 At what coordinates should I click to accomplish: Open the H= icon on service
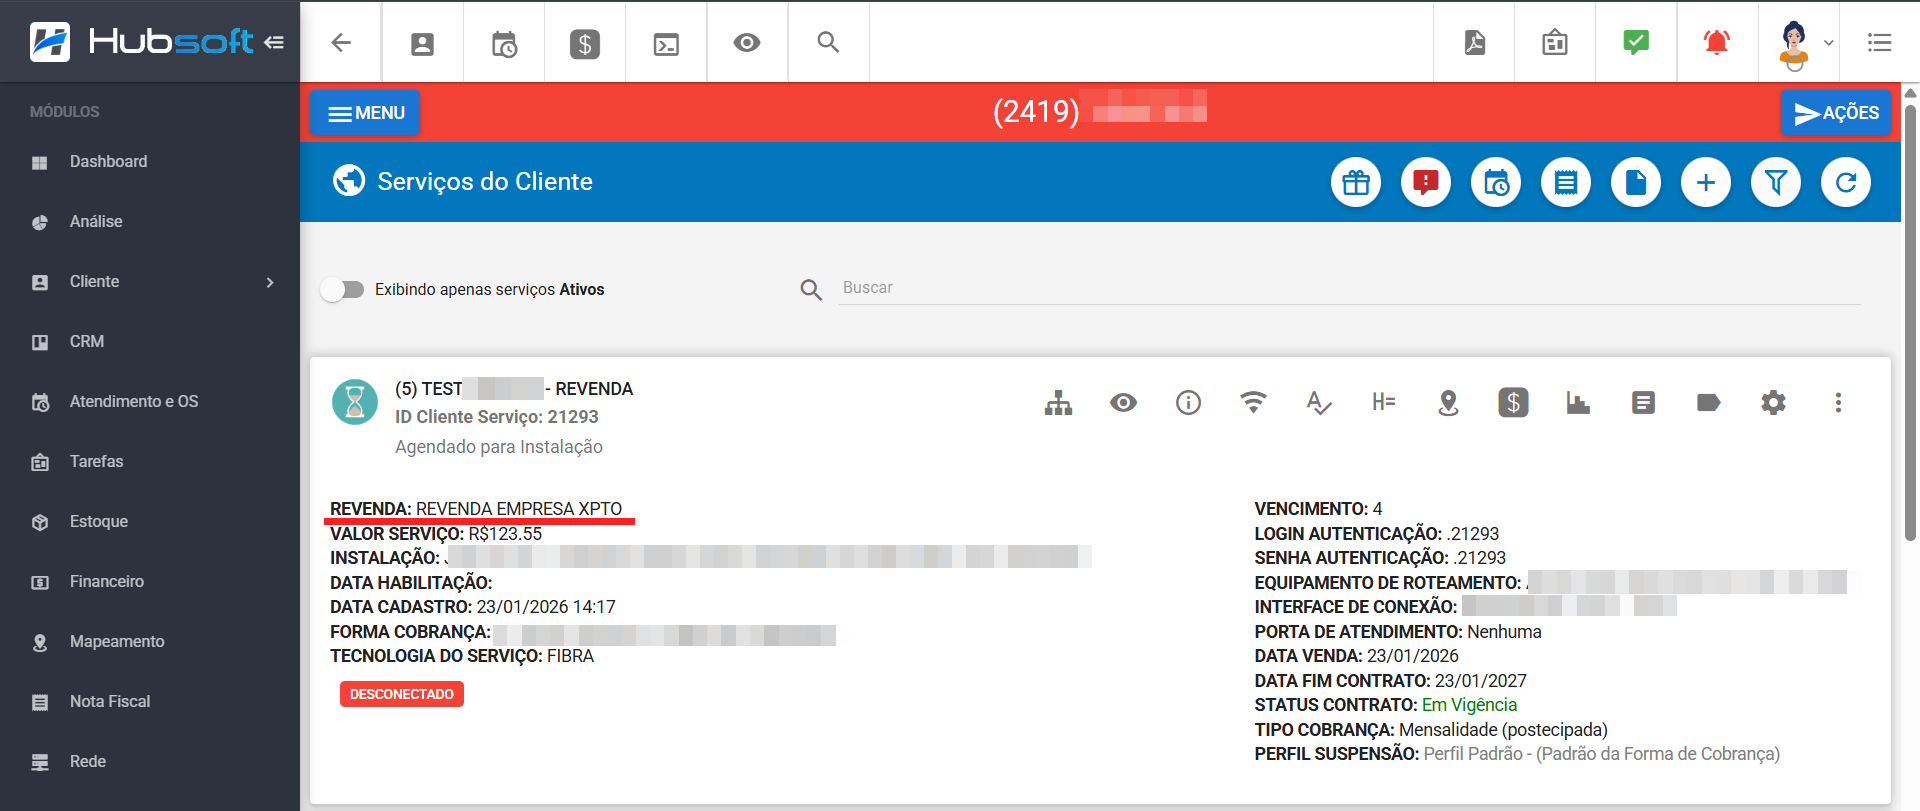click(1384, 402)
